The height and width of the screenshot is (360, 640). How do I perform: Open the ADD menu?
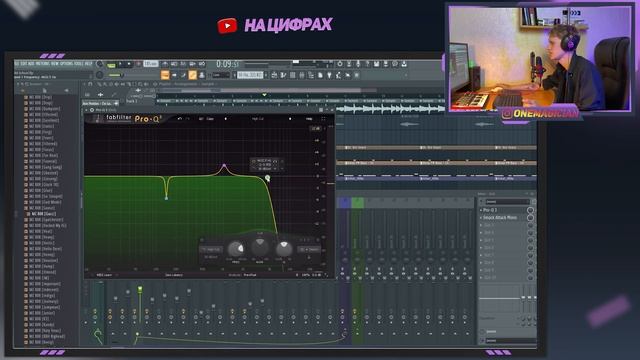(32, 64)
